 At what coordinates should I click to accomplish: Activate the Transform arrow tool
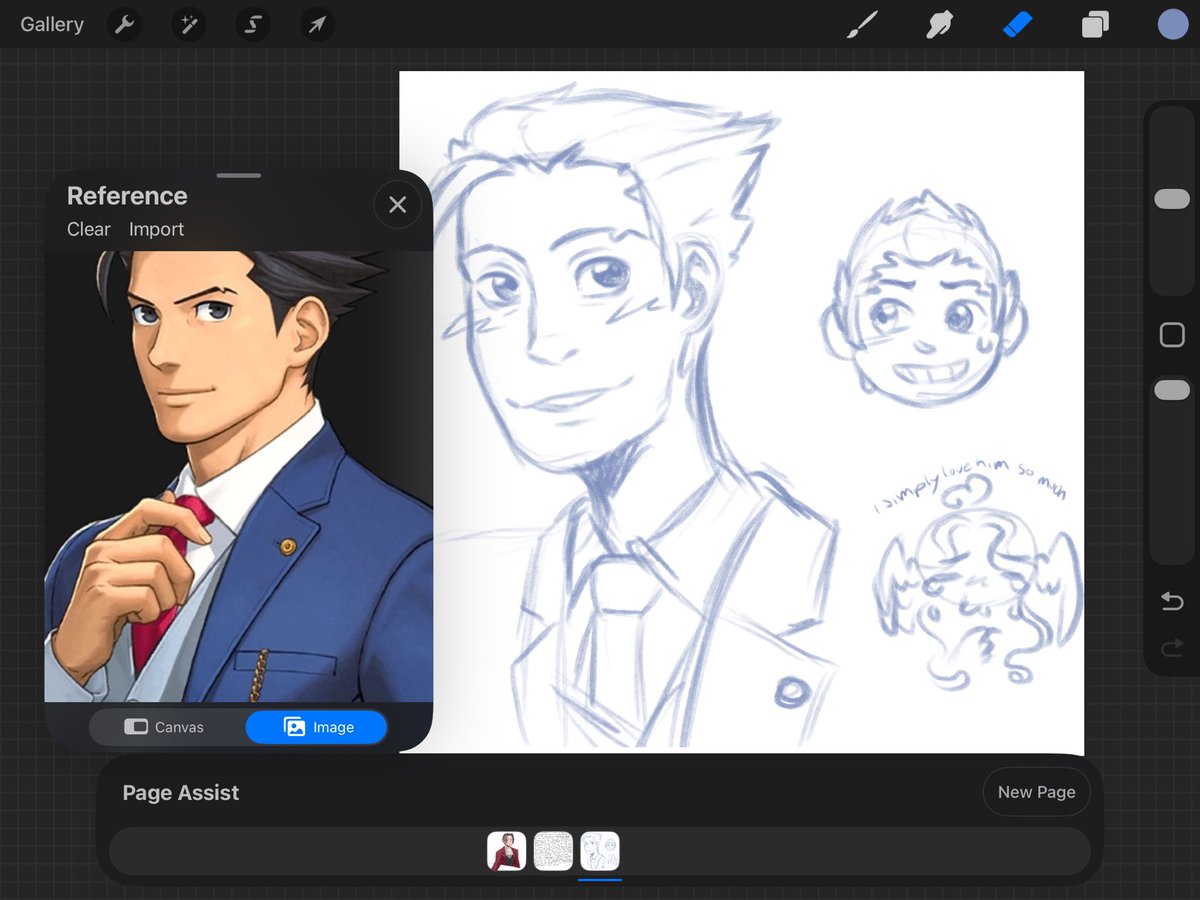[317, 25]
